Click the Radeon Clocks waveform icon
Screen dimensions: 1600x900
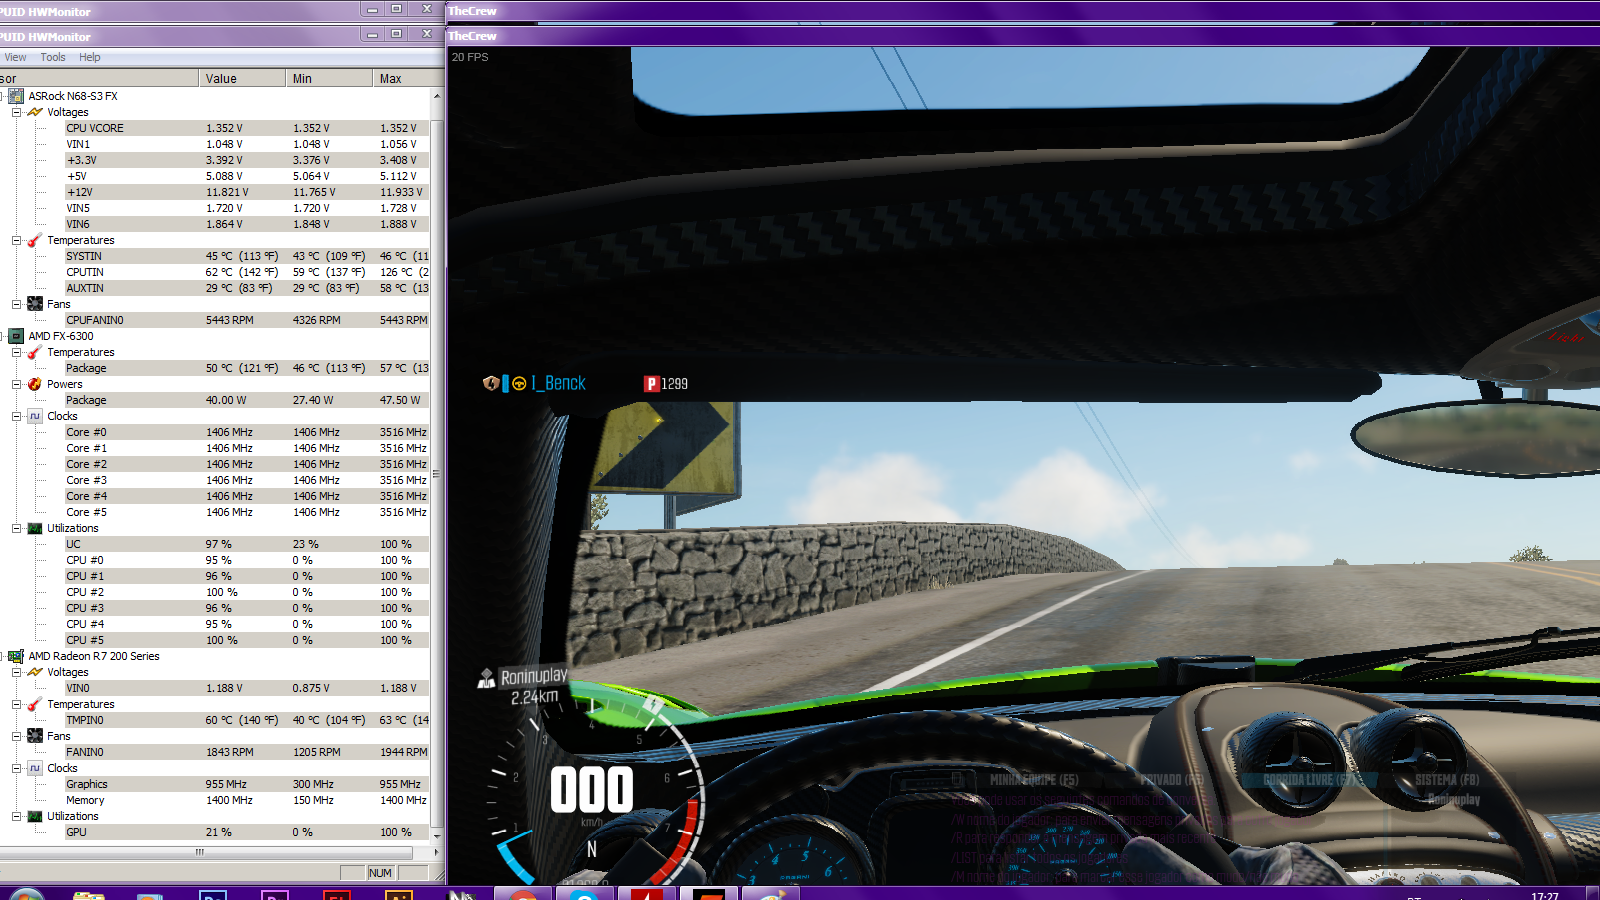[x=35, y=768]
